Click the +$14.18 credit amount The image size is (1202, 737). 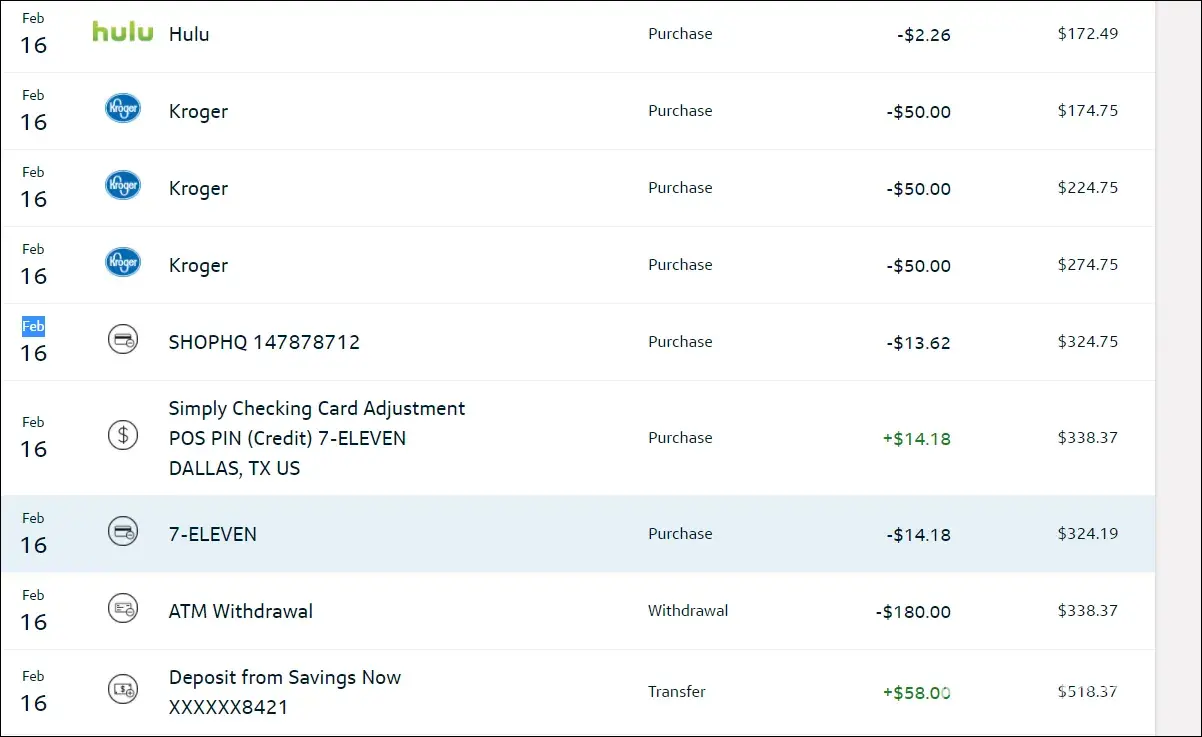(916, 438)
